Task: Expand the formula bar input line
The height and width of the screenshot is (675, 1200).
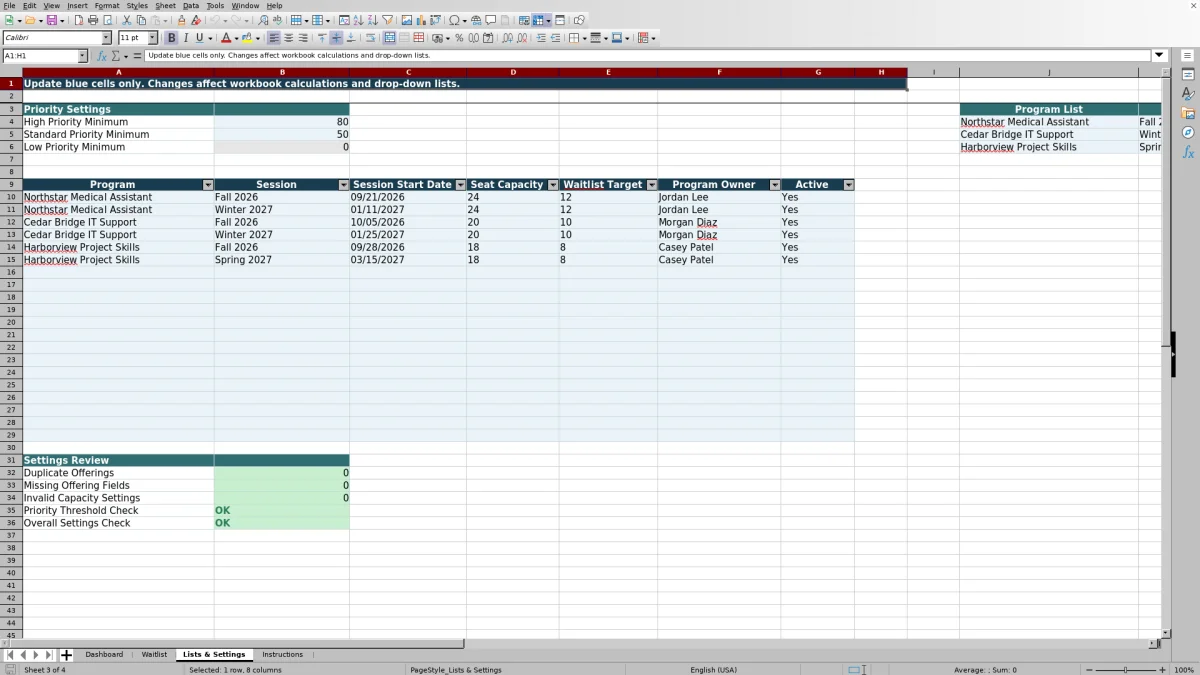Action: coord(1159,56)
